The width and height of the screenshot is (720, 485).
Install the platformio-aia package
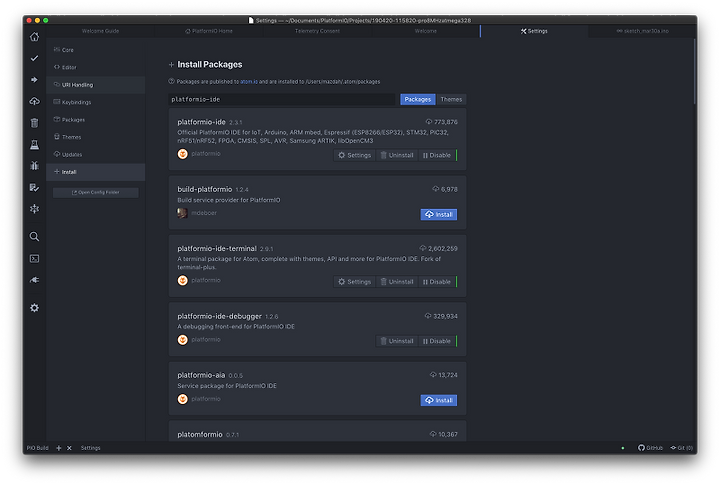439,400
